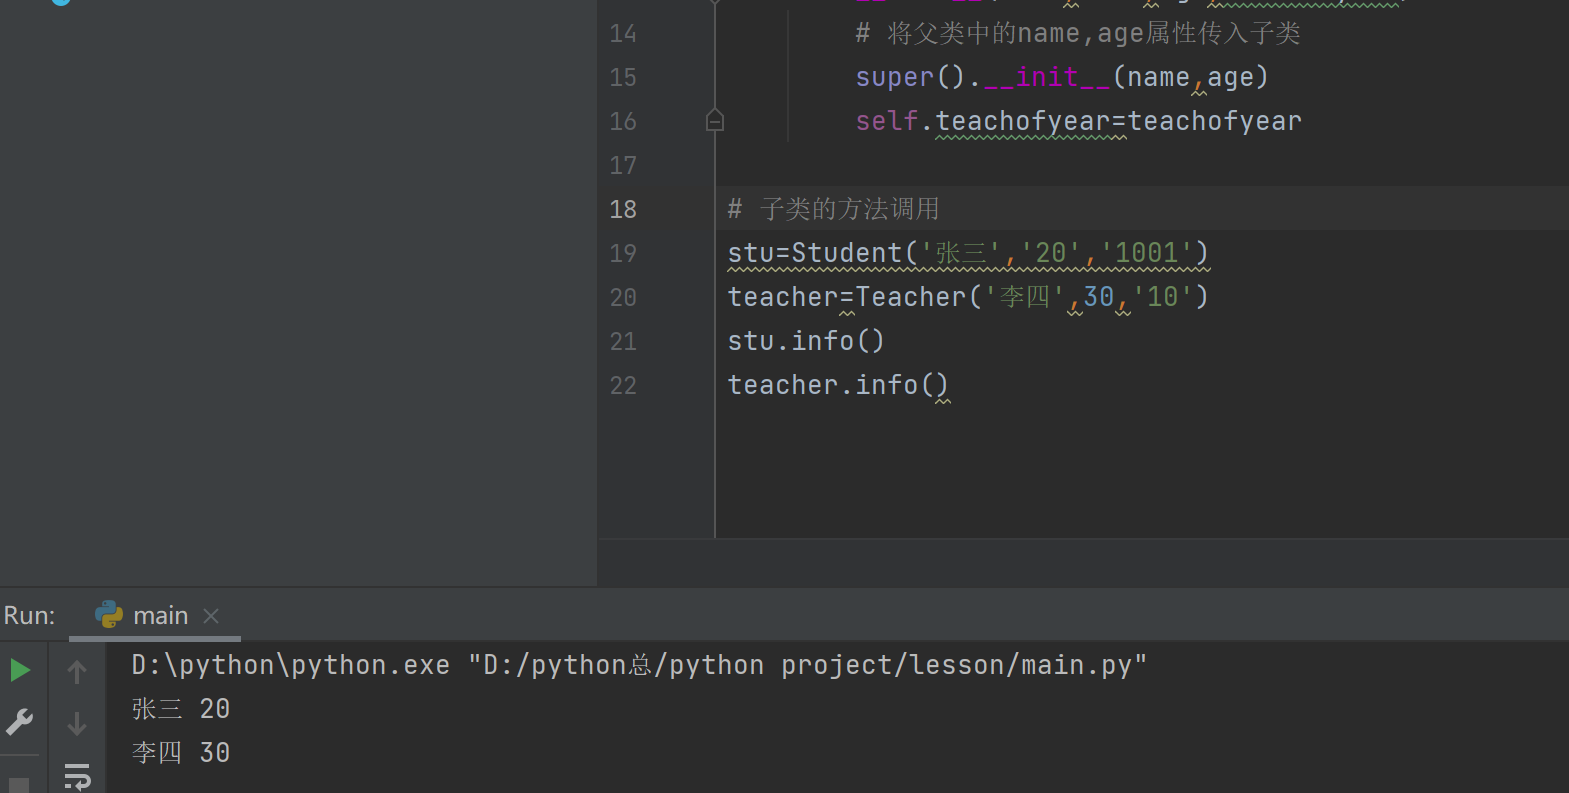Close the main run tab

[211, 616]
